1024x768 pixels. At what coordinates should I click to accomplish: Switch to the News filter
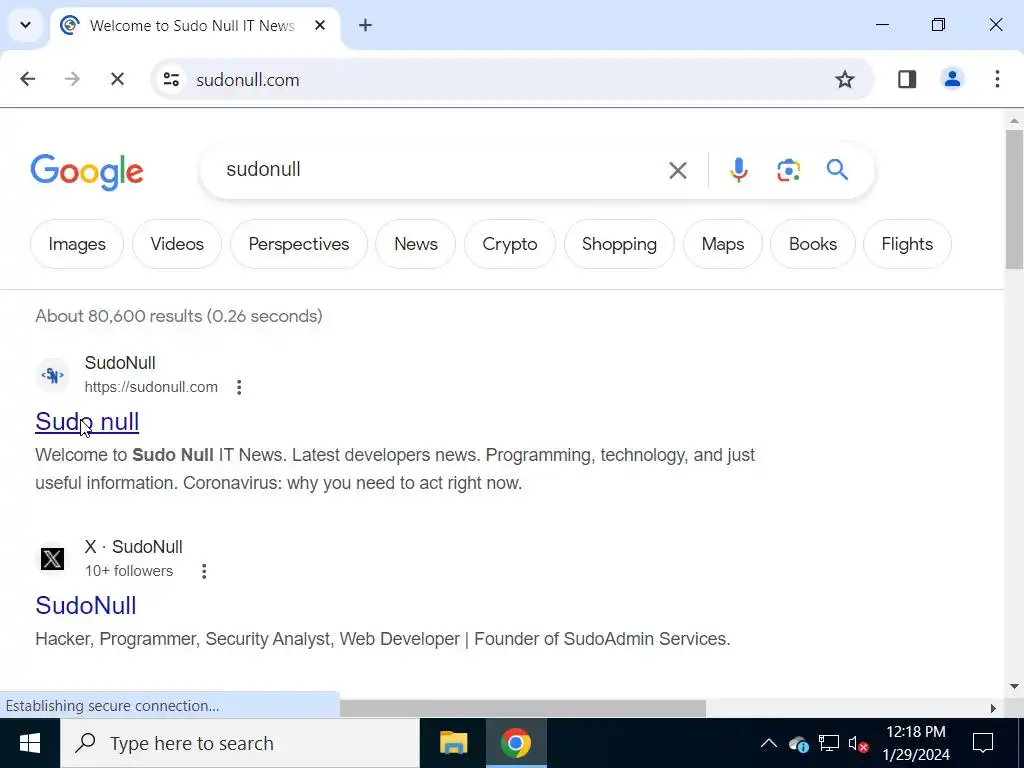click(x=415, y=244)
